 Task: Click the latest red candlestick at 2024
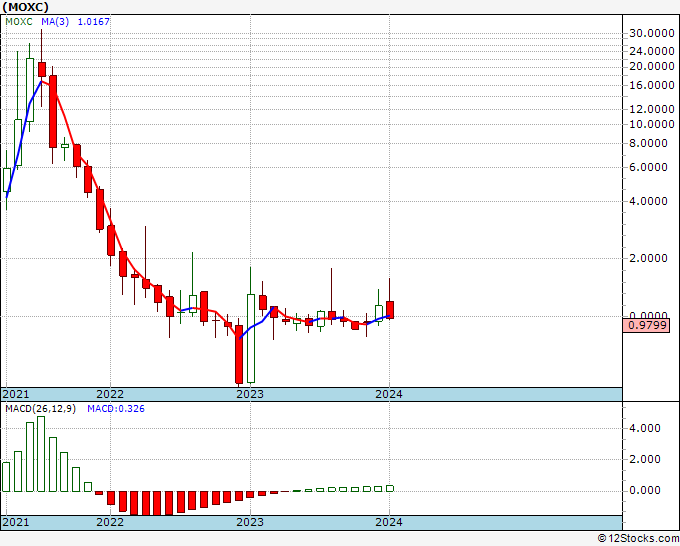(x=390, y=310)
